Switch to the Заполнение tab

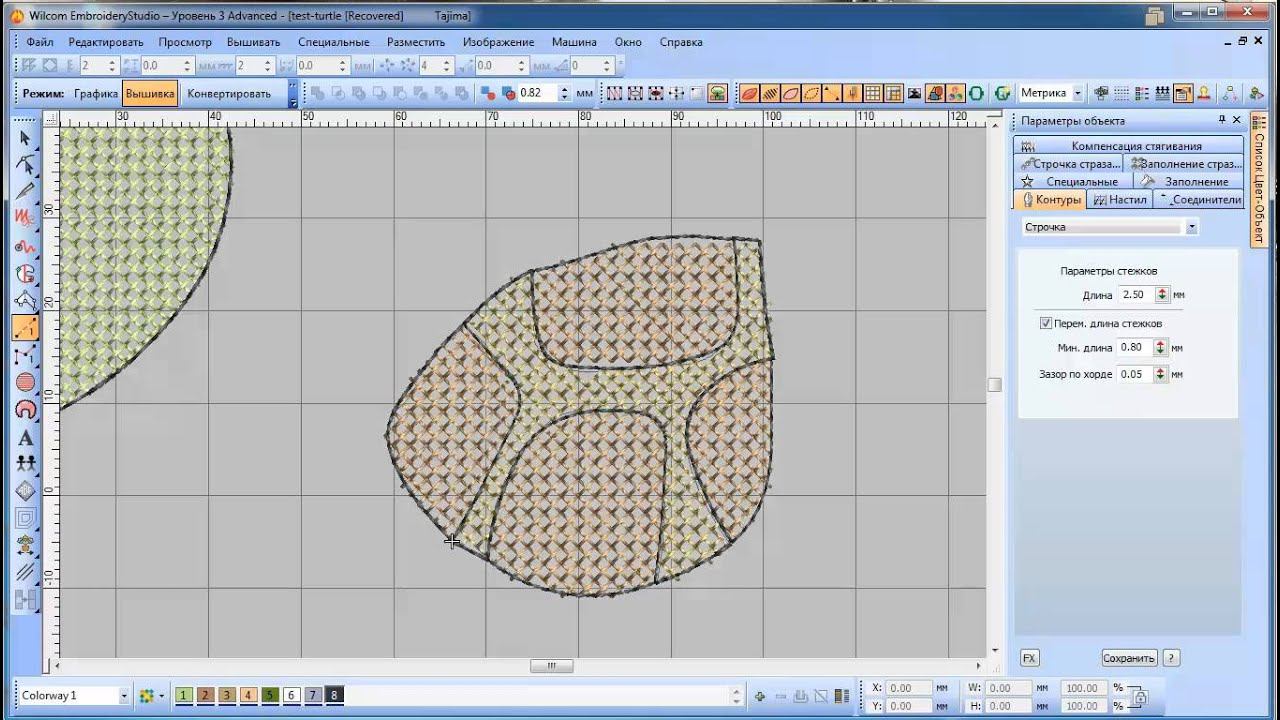pos(1196,182)
